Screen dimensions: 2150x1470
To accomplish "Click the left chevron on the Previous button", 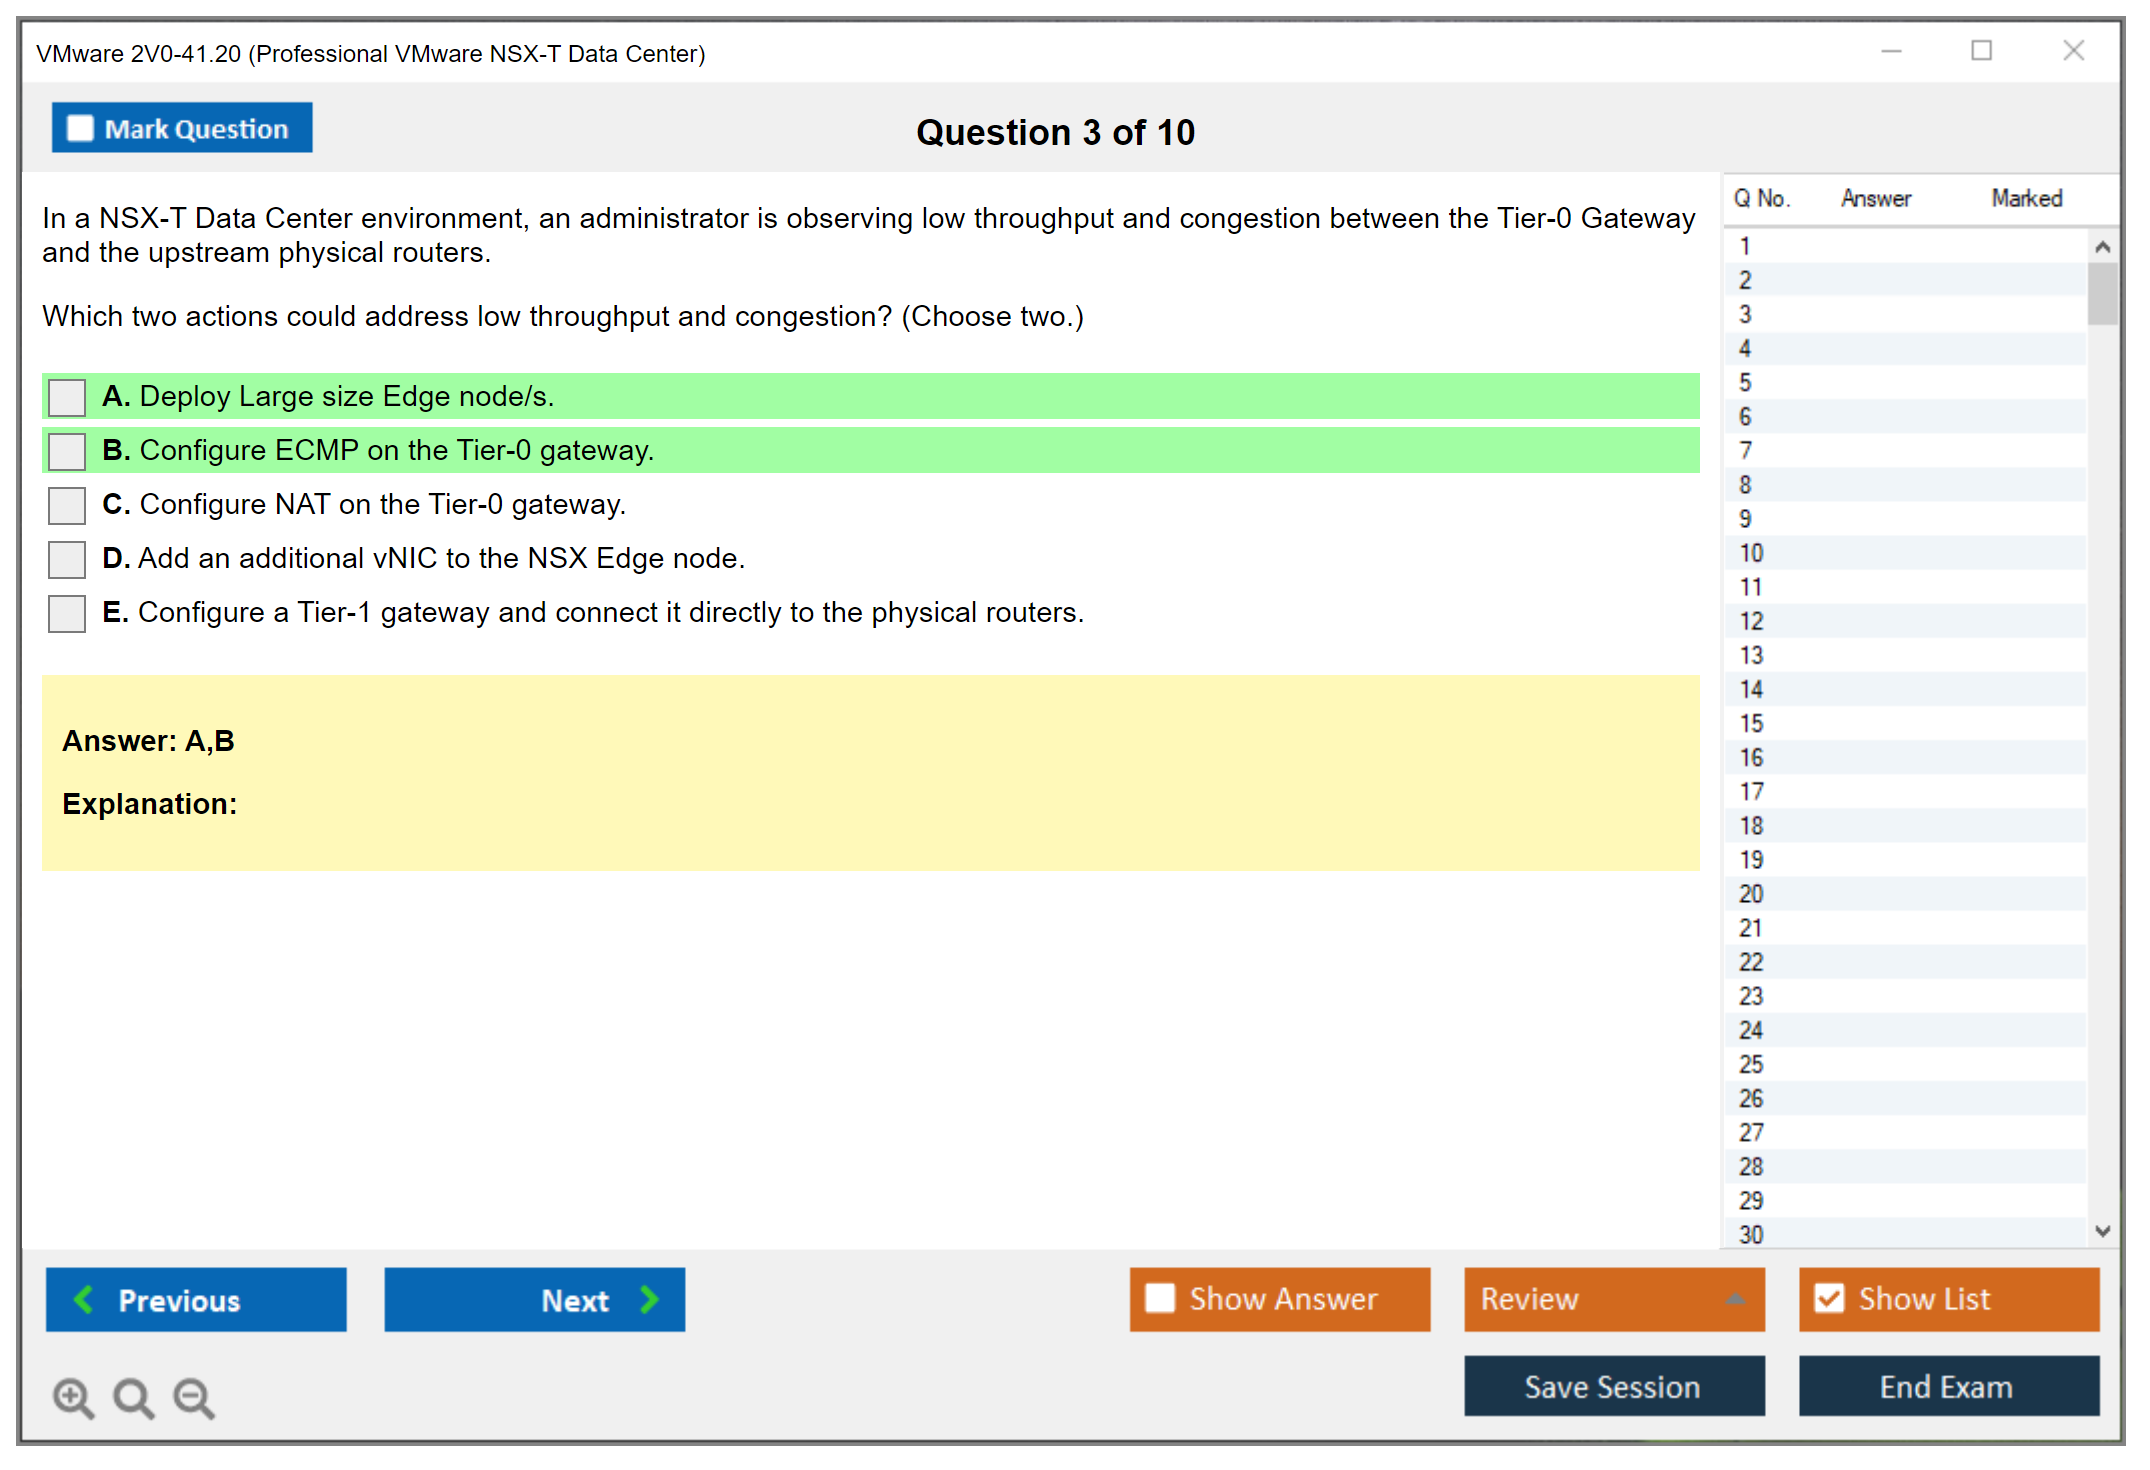I will [84, 1299].
